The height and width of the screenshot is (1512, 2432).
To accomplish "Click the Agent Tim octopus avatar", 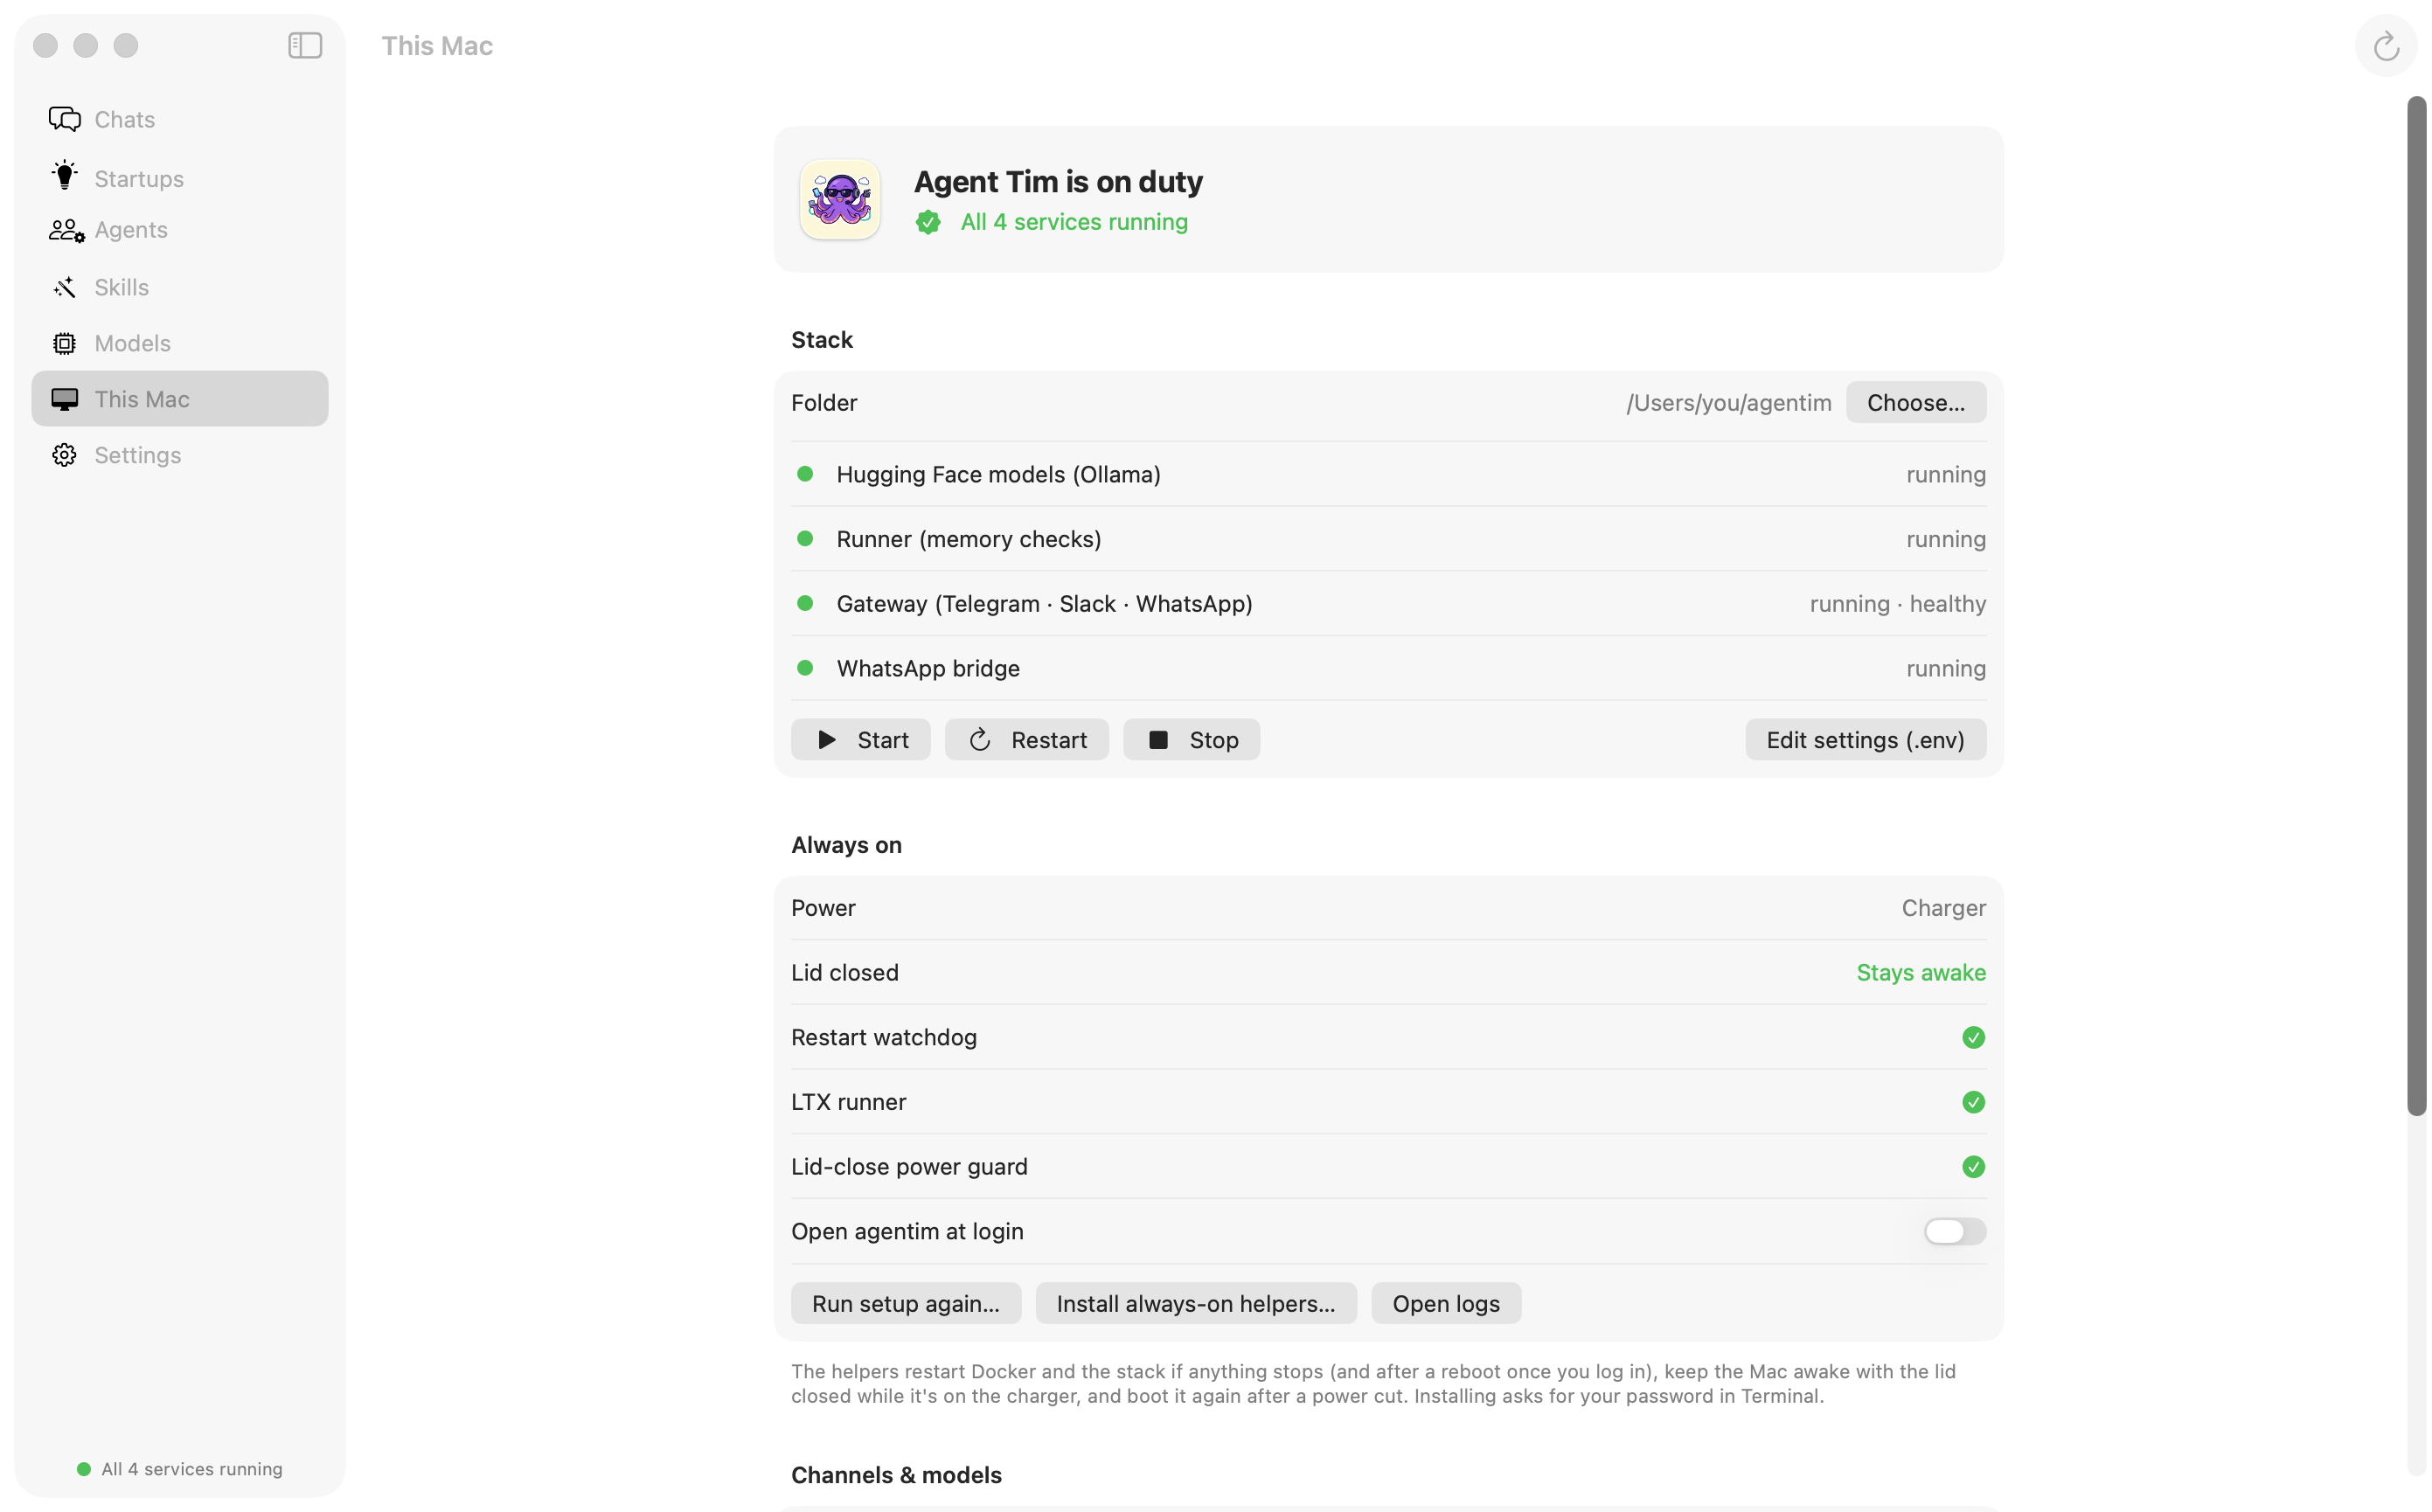I will [x=840, y=199].
